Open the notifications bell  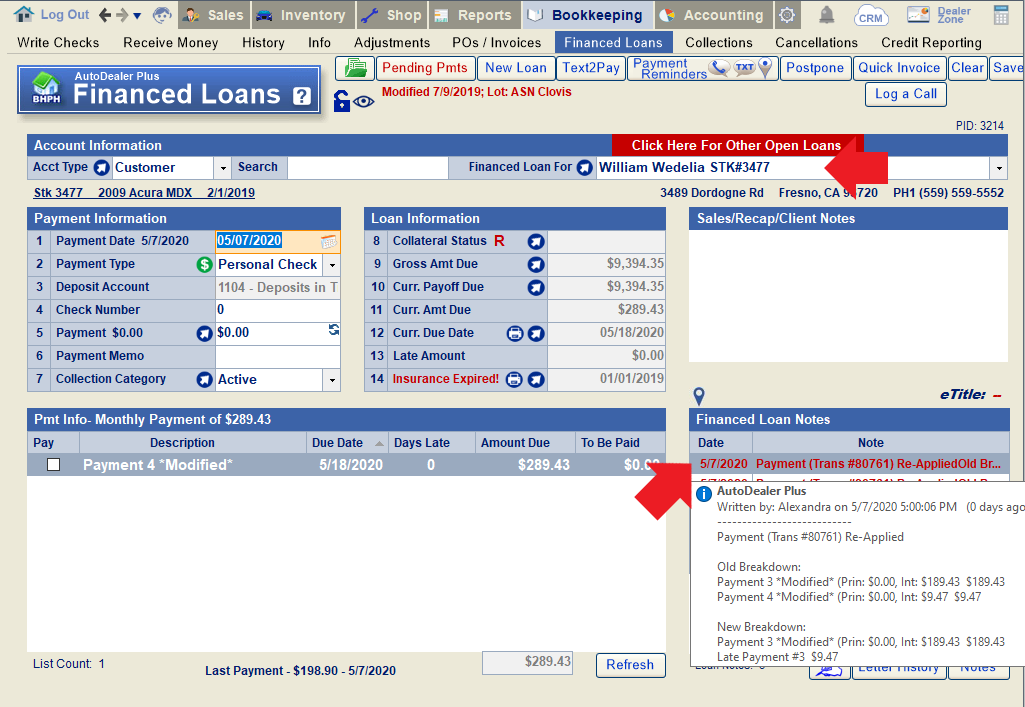(826, 14)
